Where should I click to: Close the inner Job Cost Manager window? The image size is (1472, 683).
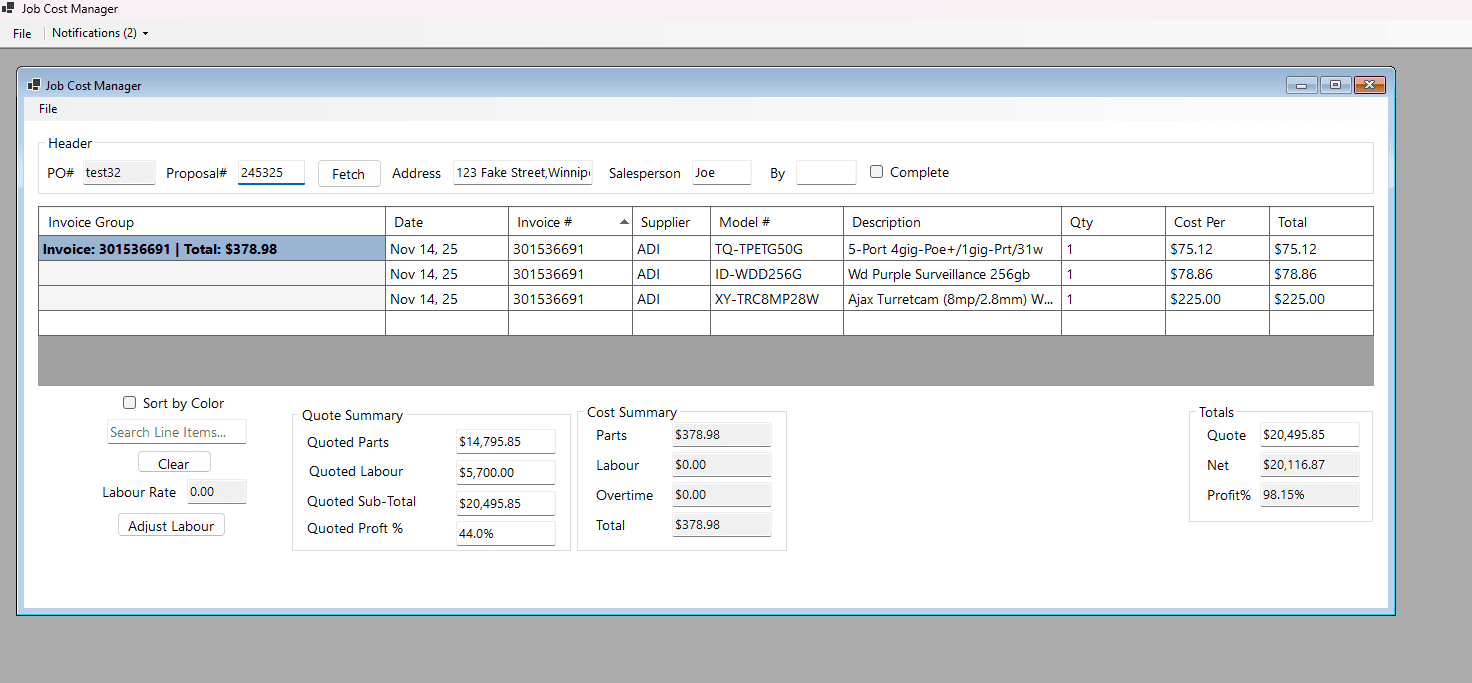tap(1369, 86)
